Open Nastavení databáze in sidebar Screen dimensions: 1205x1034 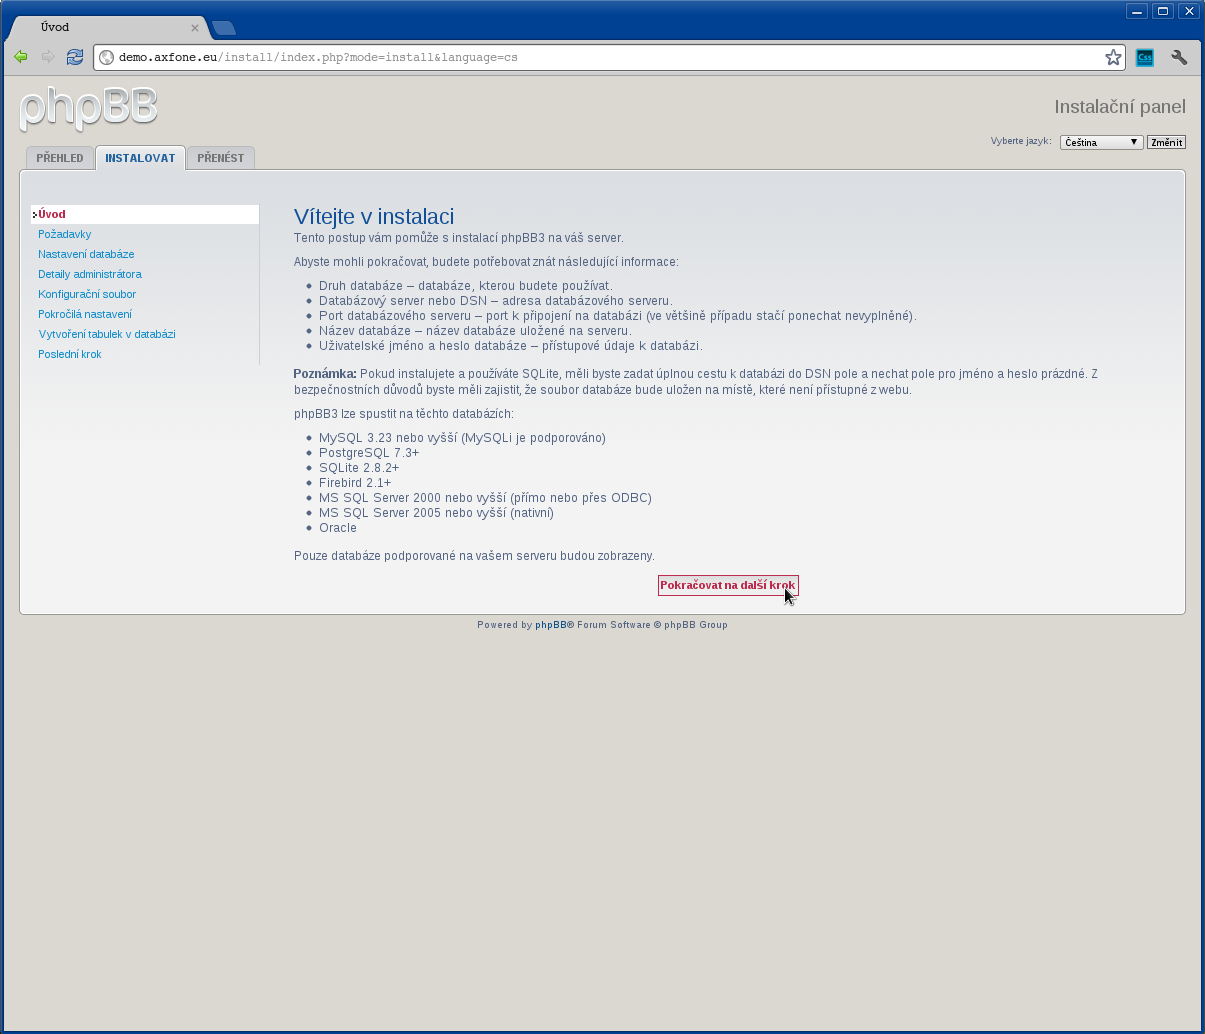[x=86, y=254]
